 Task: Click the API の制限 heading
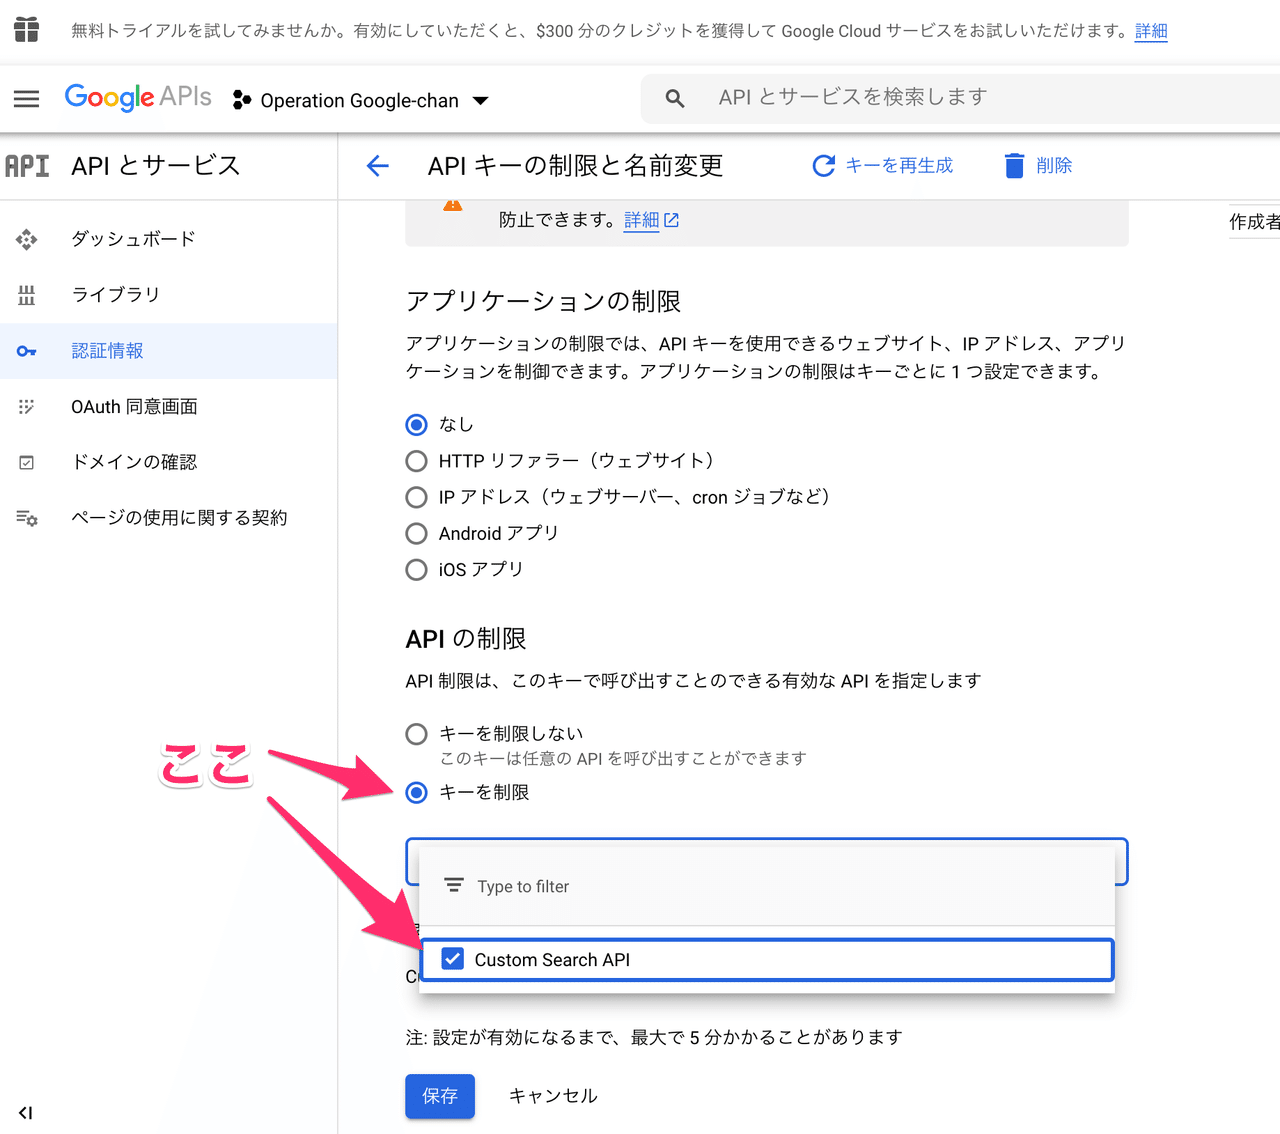click(466, 639)
